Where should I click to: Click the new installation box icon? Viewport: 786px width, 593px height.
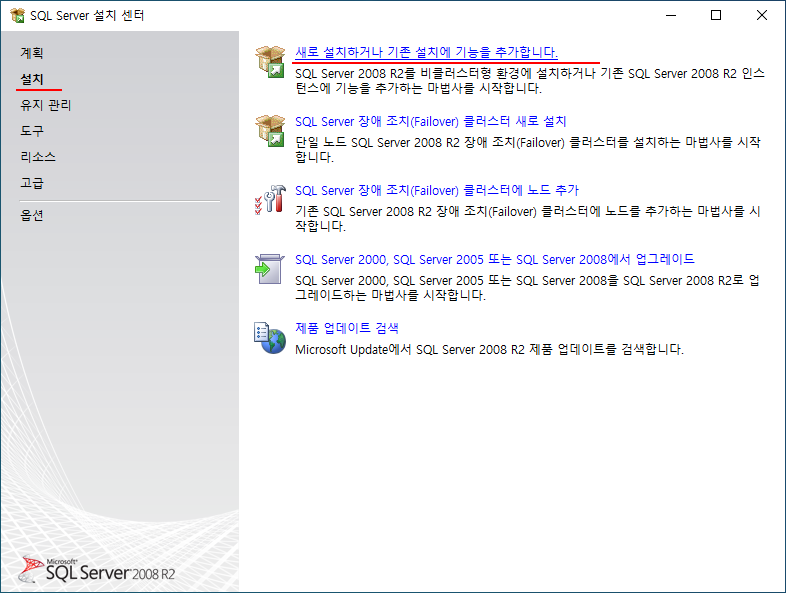coord(270,61)
